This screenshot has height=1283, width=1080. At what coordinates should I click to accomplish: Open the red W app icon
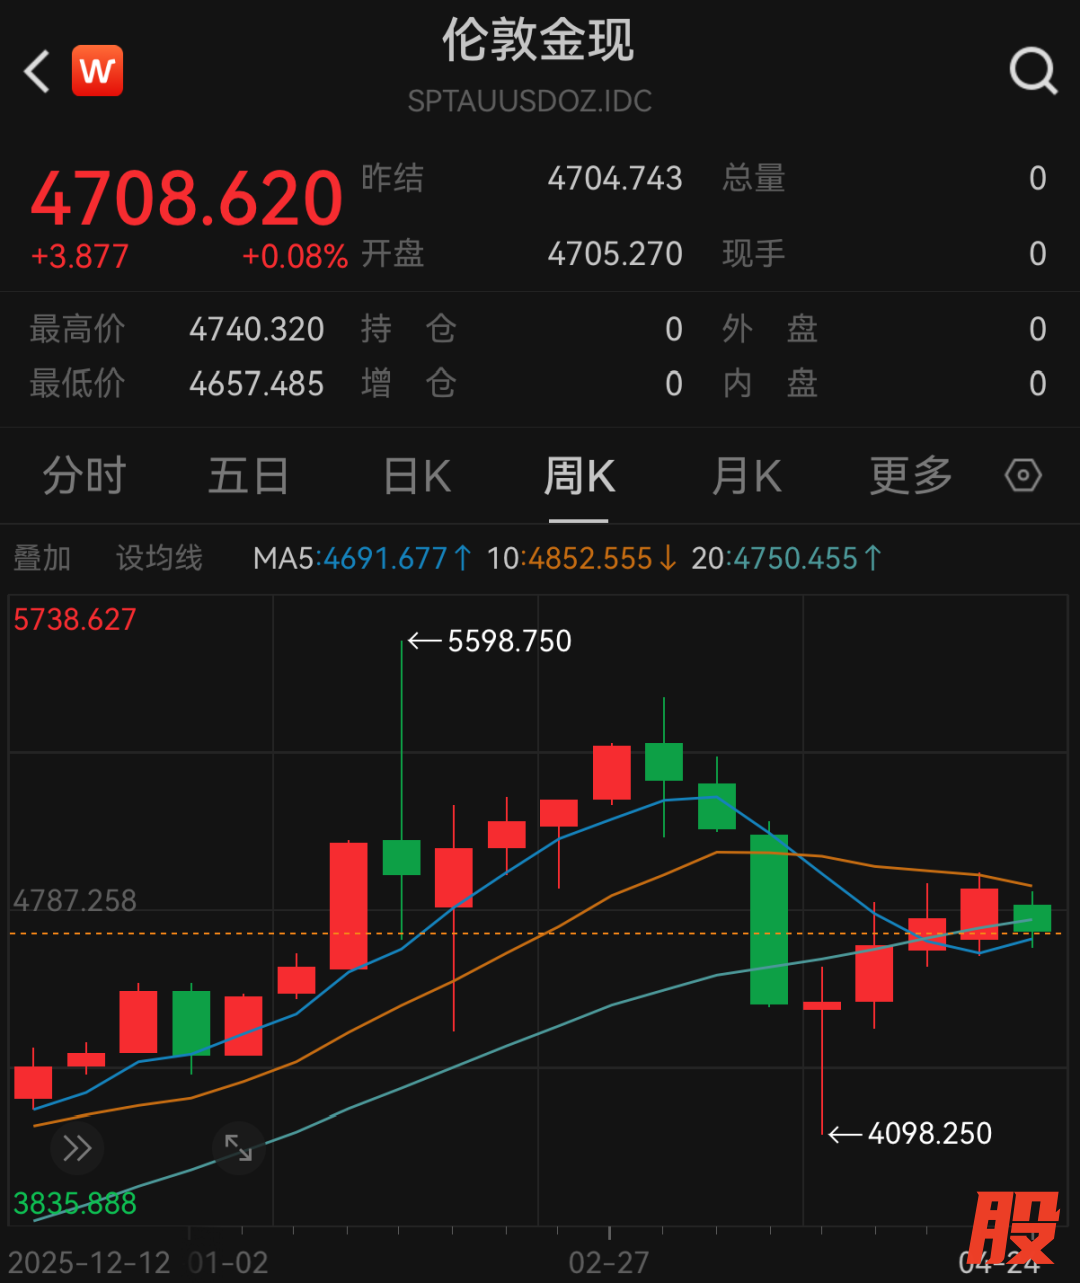coord(98,72)
